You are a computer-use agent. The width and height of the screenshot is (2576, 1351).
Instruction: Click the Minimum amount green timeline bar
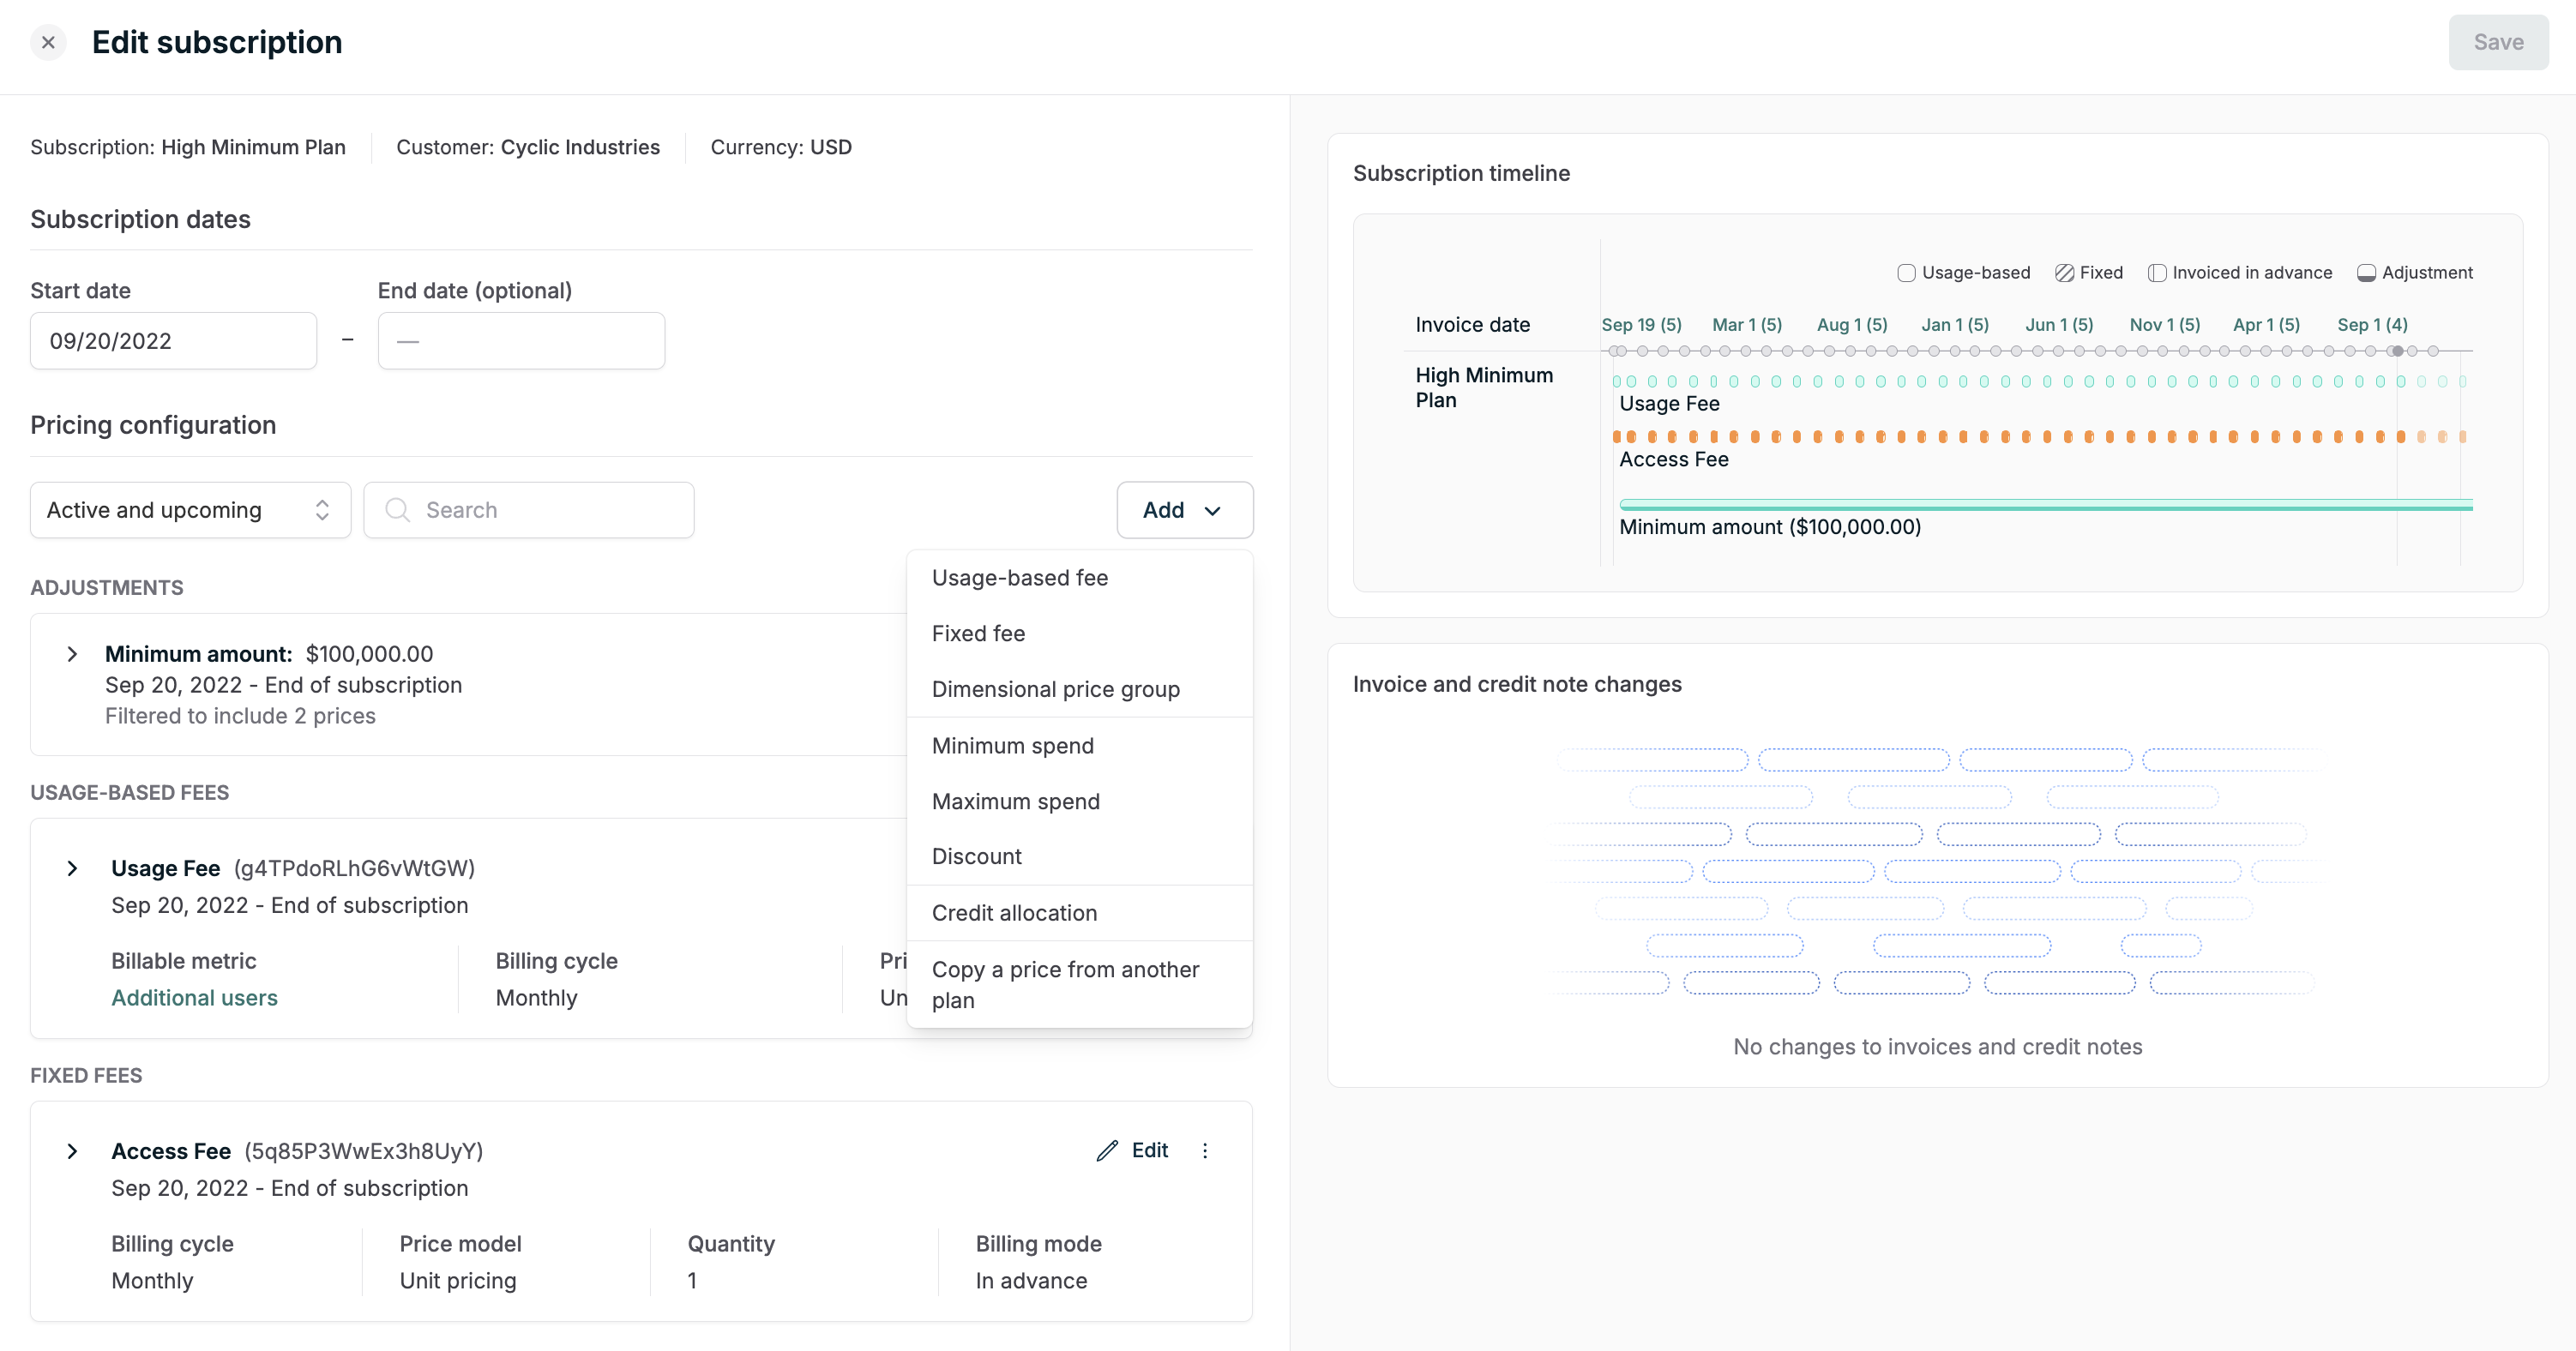(2044, 506)
